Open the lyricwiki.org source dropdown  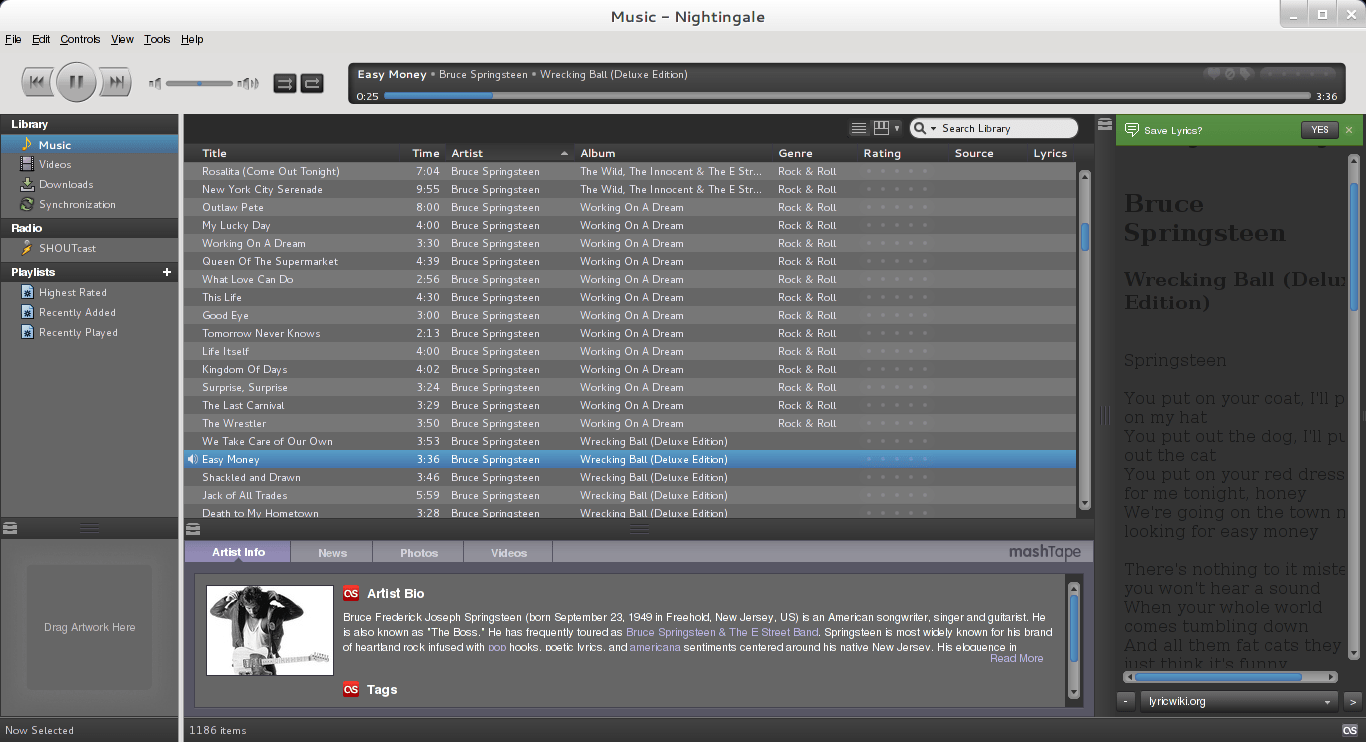coord(1240,701)
